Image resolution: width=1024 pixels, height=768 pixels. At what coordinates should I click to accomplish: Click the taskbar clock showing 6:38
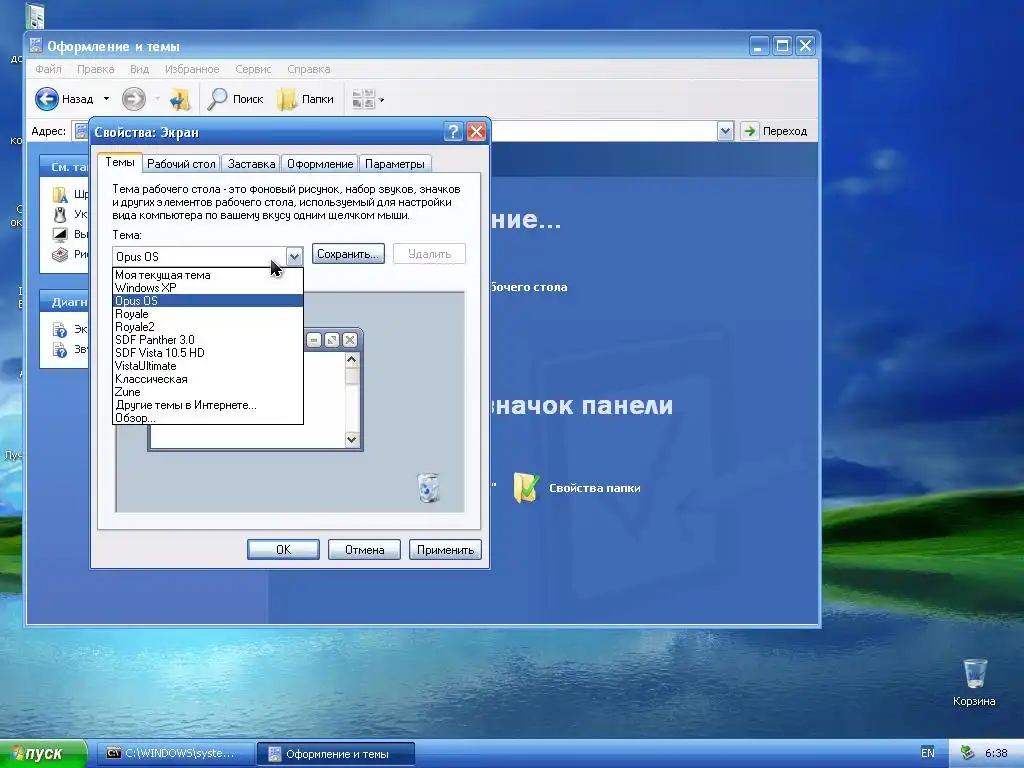[x=996, y=753]
